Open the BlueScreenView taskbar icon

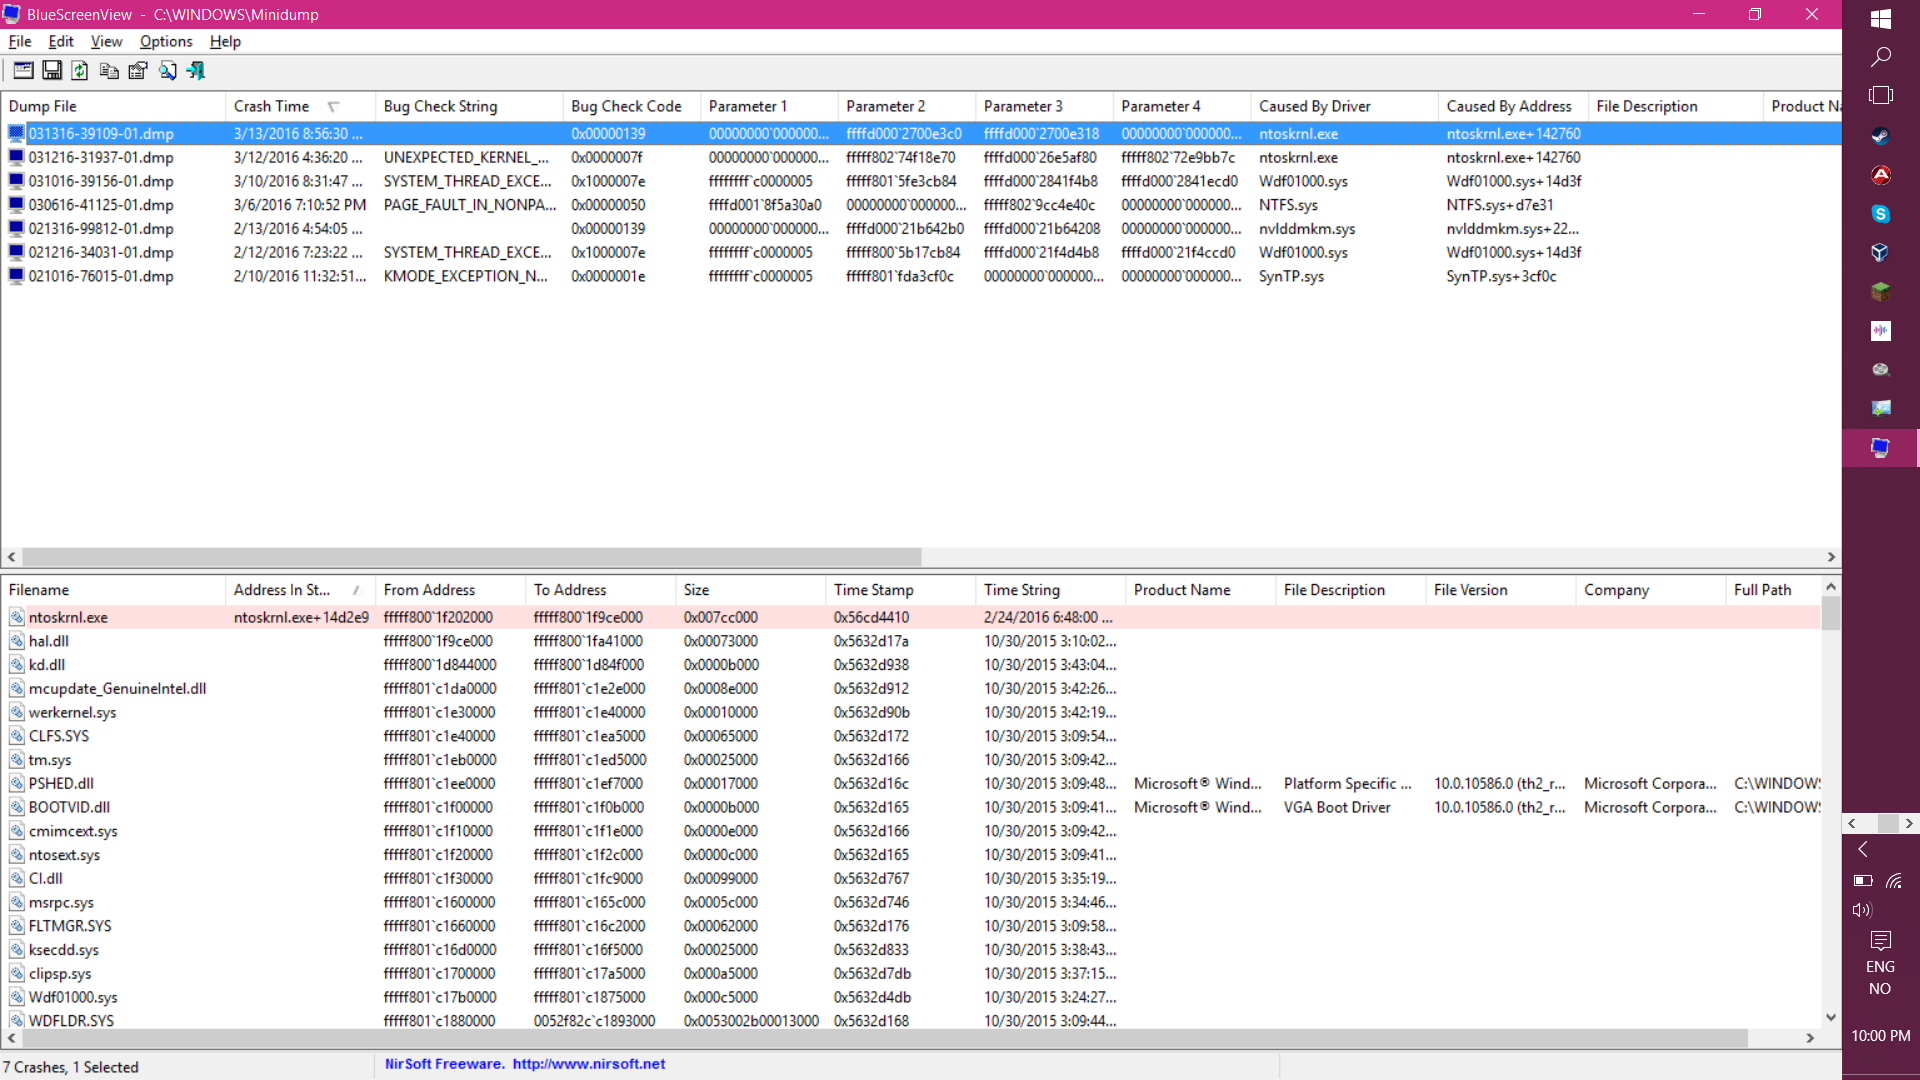(1880, 447)
